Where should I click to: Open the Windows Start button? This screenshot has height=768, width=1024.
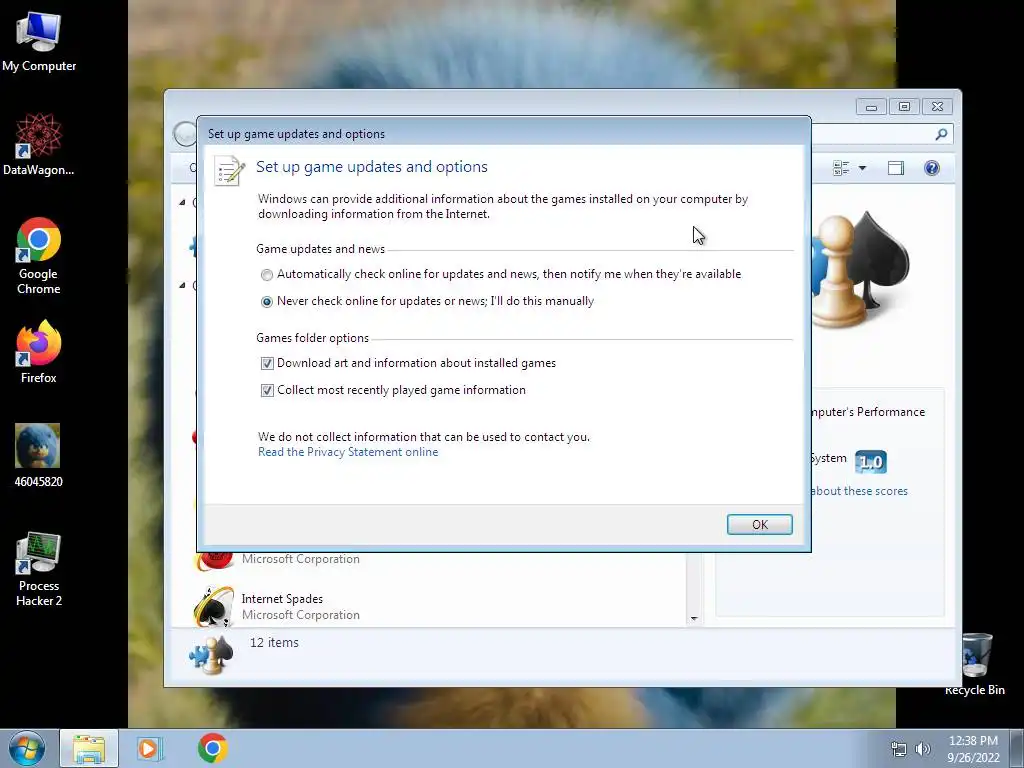click(x=27, y=748)
